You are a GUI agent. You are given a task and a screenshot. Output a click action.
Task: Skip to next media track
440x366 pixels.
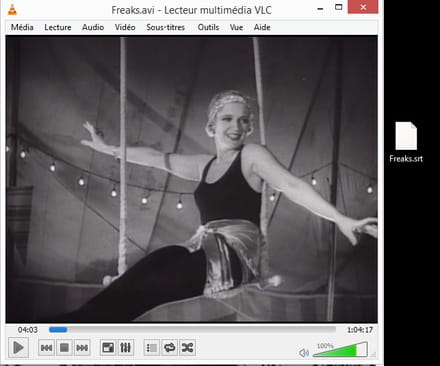point(82,348)
